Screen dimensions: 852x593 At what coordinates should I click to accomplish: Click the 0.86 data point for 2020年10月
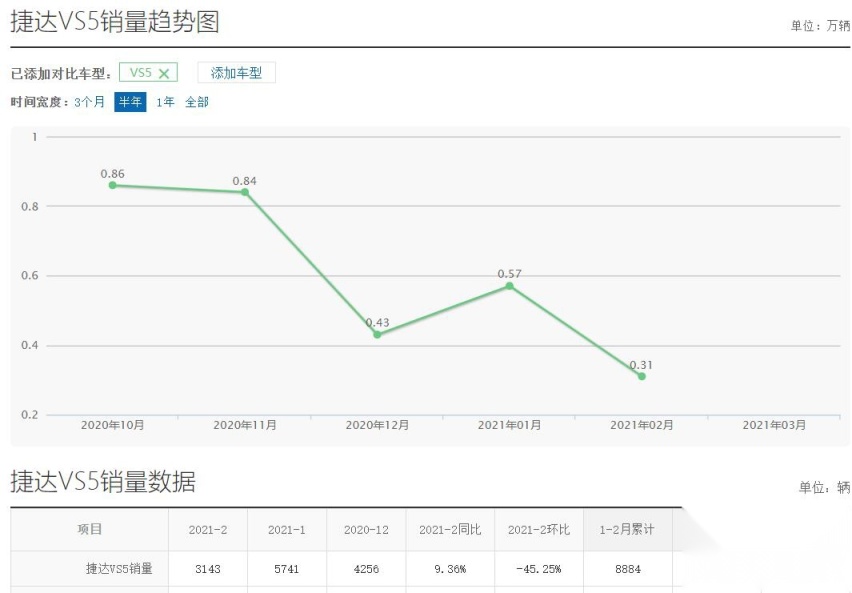(112, 185)
